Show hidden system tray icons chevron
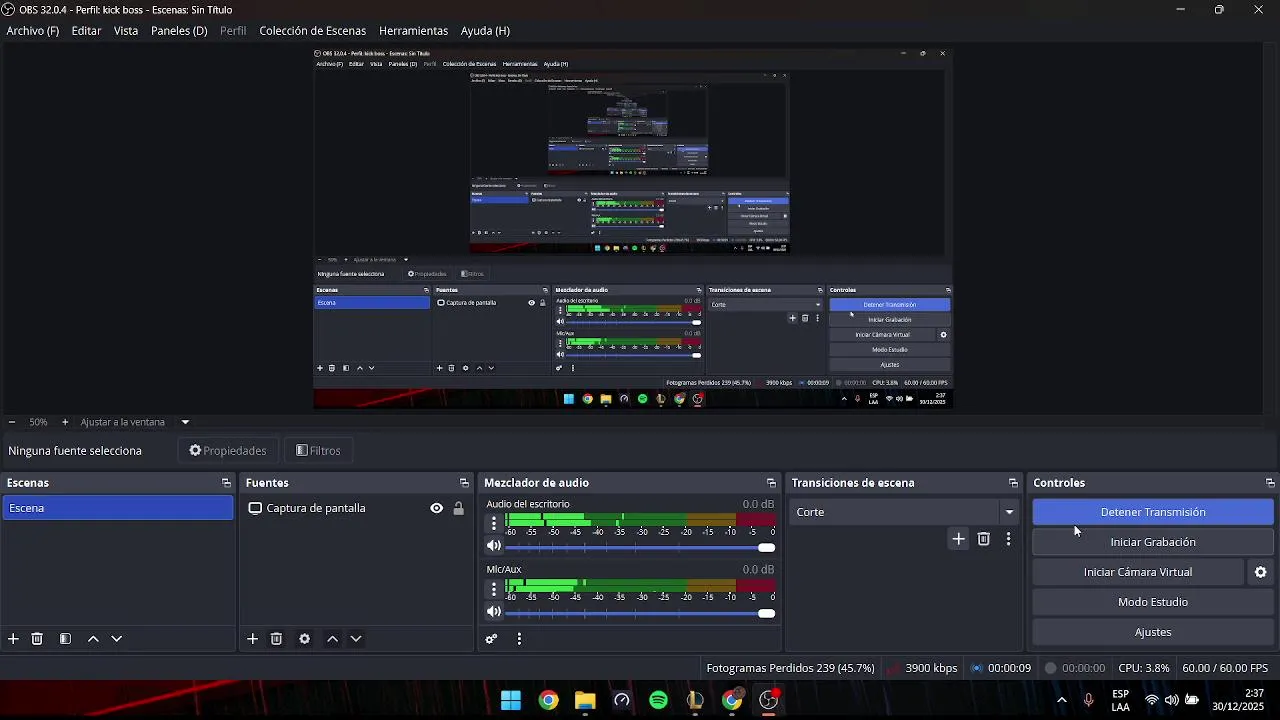The height and width of the screenshot is (720, 1280). point(1061,700)
